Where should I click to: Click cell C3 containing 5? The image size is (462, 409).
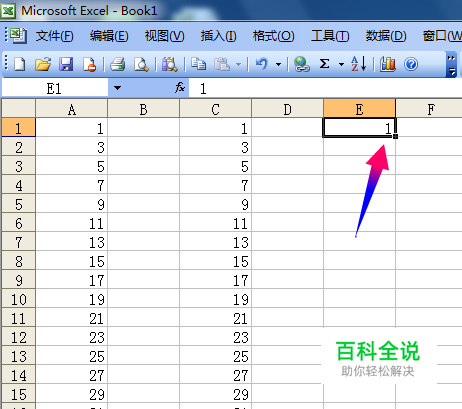click(x=216, y=165)
